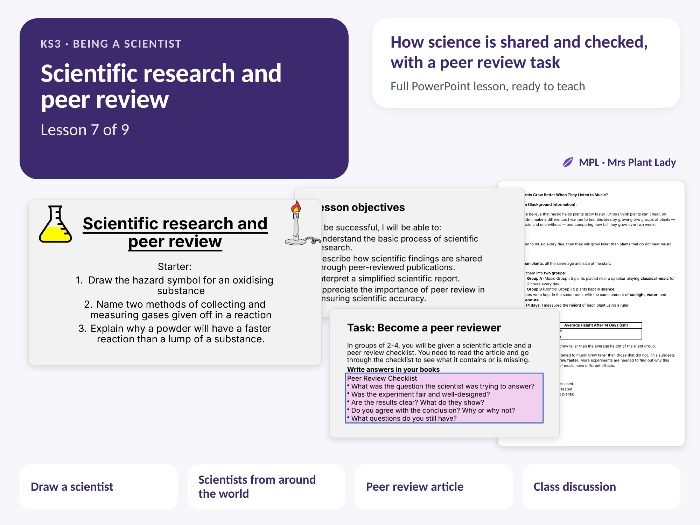
Task: Open the 'Draw a scientist' card
Action: (99, 487)
